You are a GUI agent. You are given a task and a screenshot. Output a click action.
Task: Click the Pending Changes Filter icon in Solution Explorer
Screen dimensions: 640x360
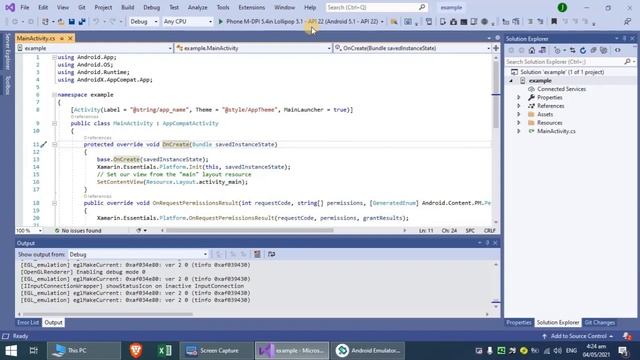[558, 51]
